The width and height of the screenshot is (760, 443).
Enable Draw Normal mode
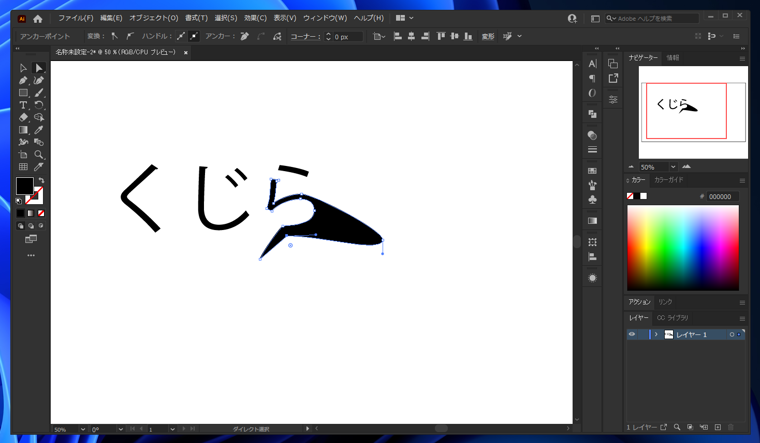20,226
